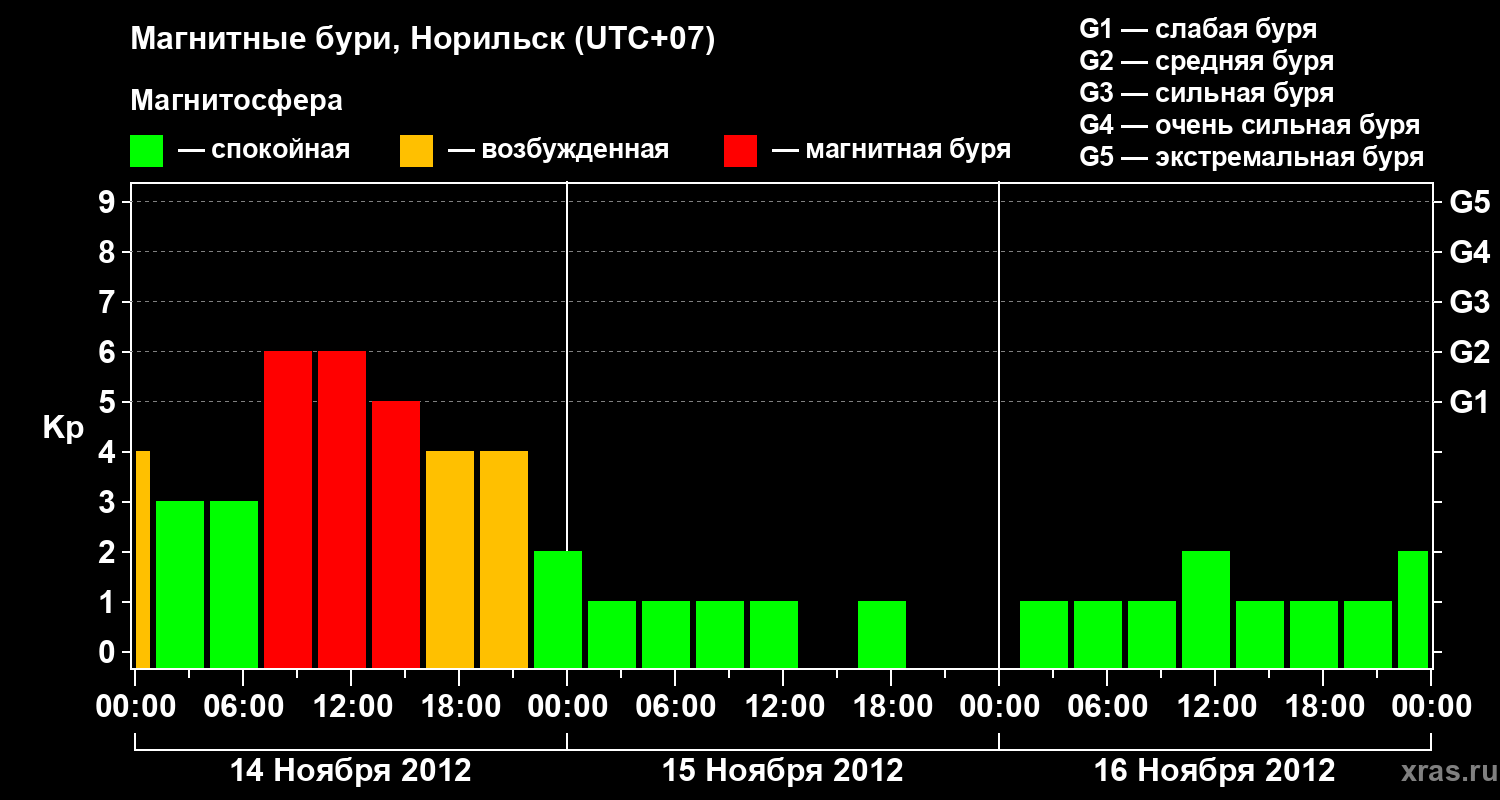Click the 'Магнитосфера' heading
Image resolution: width=1500 pixels, height=800 pixels.
(x=237, y=101)
